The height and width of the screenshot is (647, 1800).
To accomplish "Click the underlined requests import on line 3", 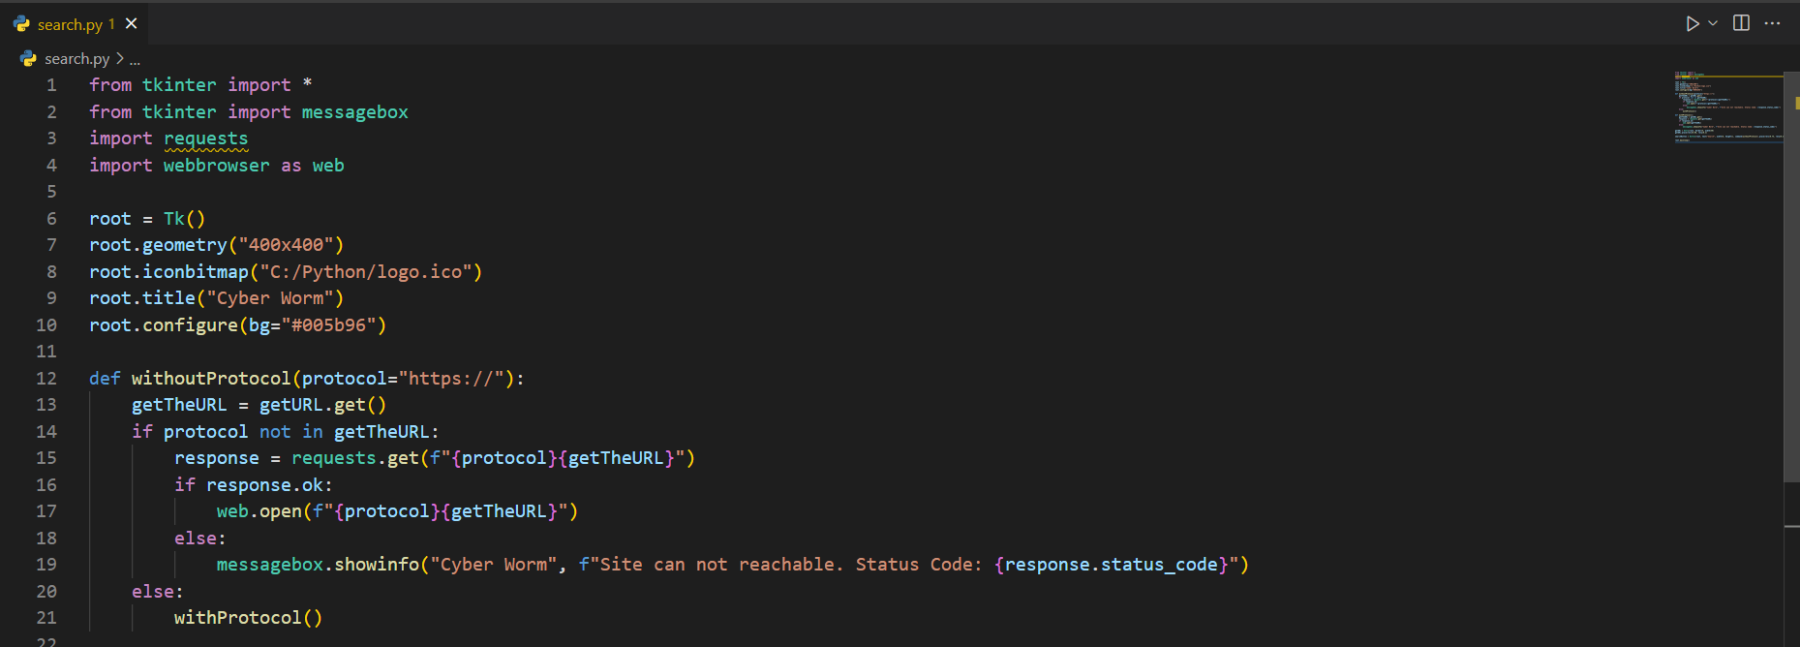I will 206,139.
